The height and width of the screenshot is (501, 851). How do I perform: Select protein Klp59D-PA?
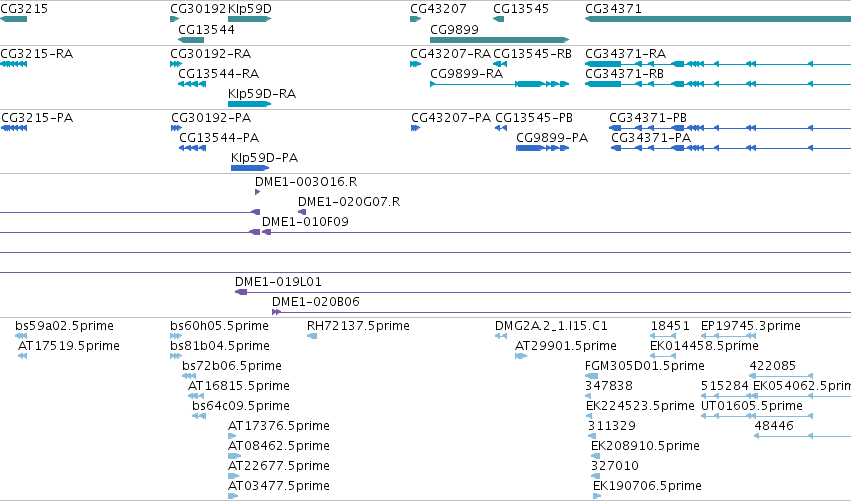tap(264, 158)
